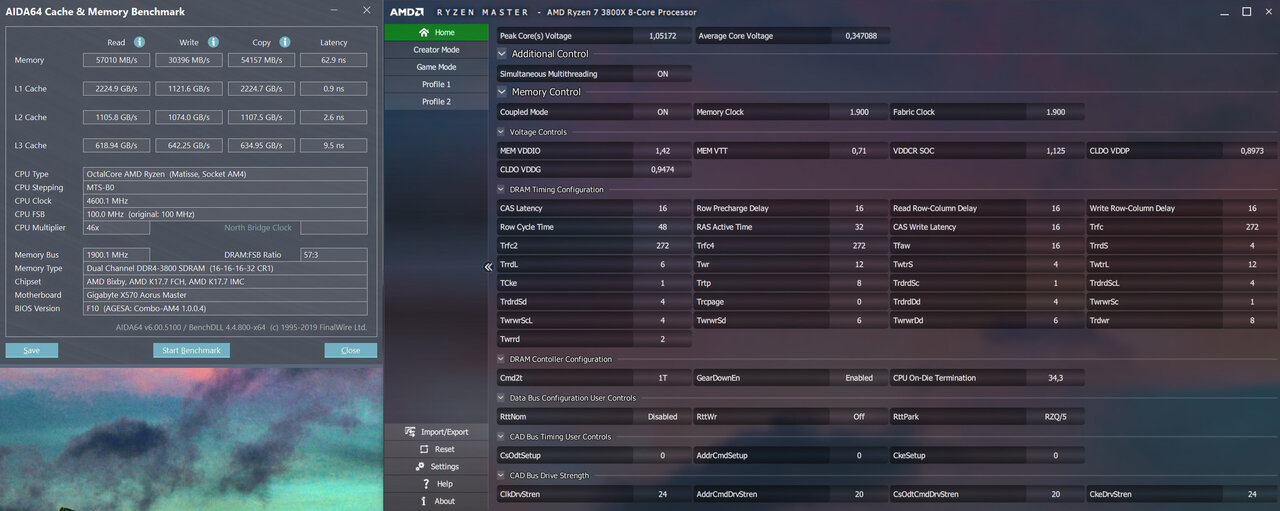1280x511 pixels.
Task: Click the Settings gears icon in sidebar
Action: tap(421, 466)
